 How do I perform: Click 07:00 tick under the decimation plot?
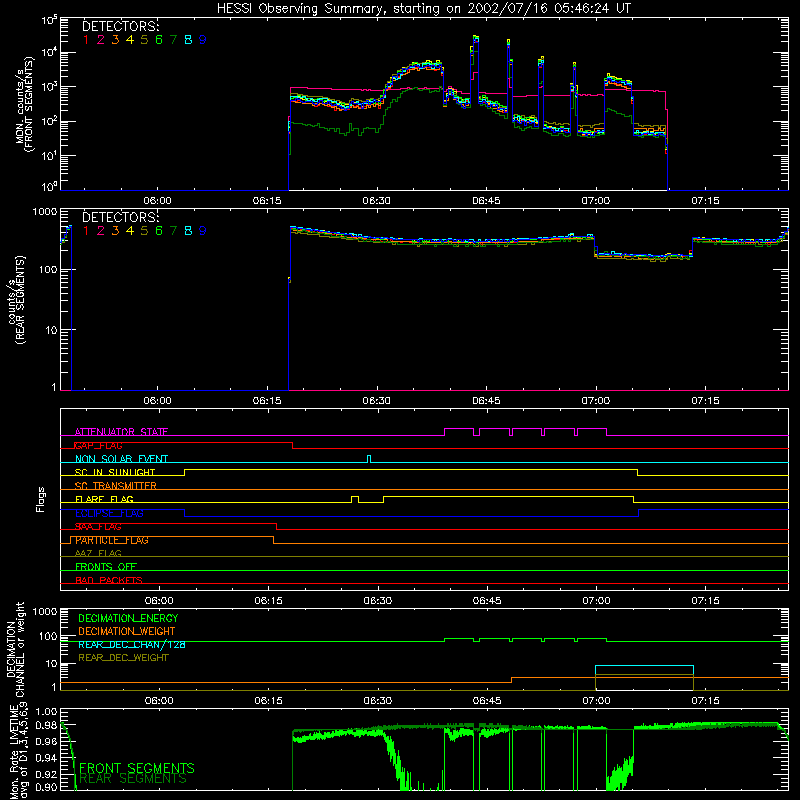596,701
